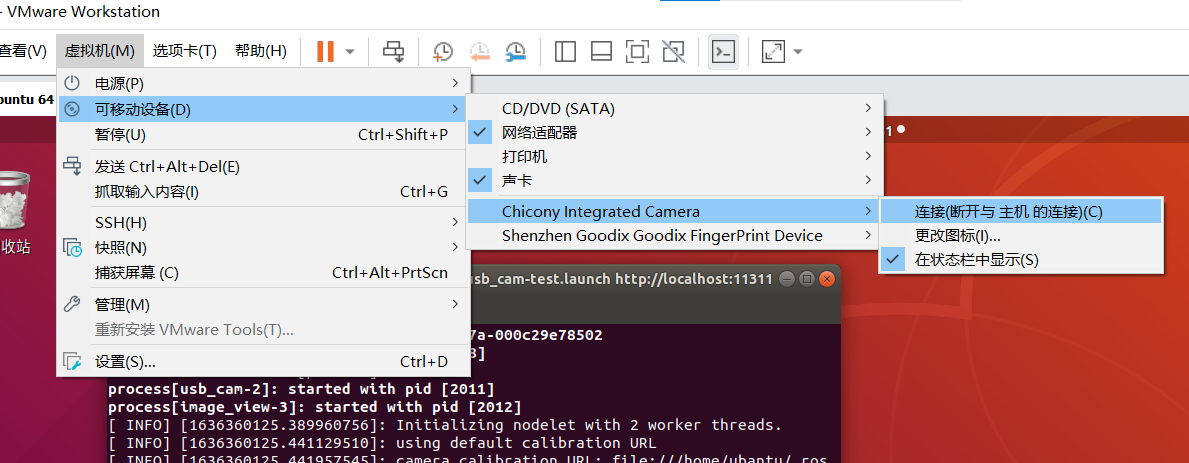The image size is (1189, 463).
Task: Open the trash icon on Ubuntu desktop
Action: point(14,199)
